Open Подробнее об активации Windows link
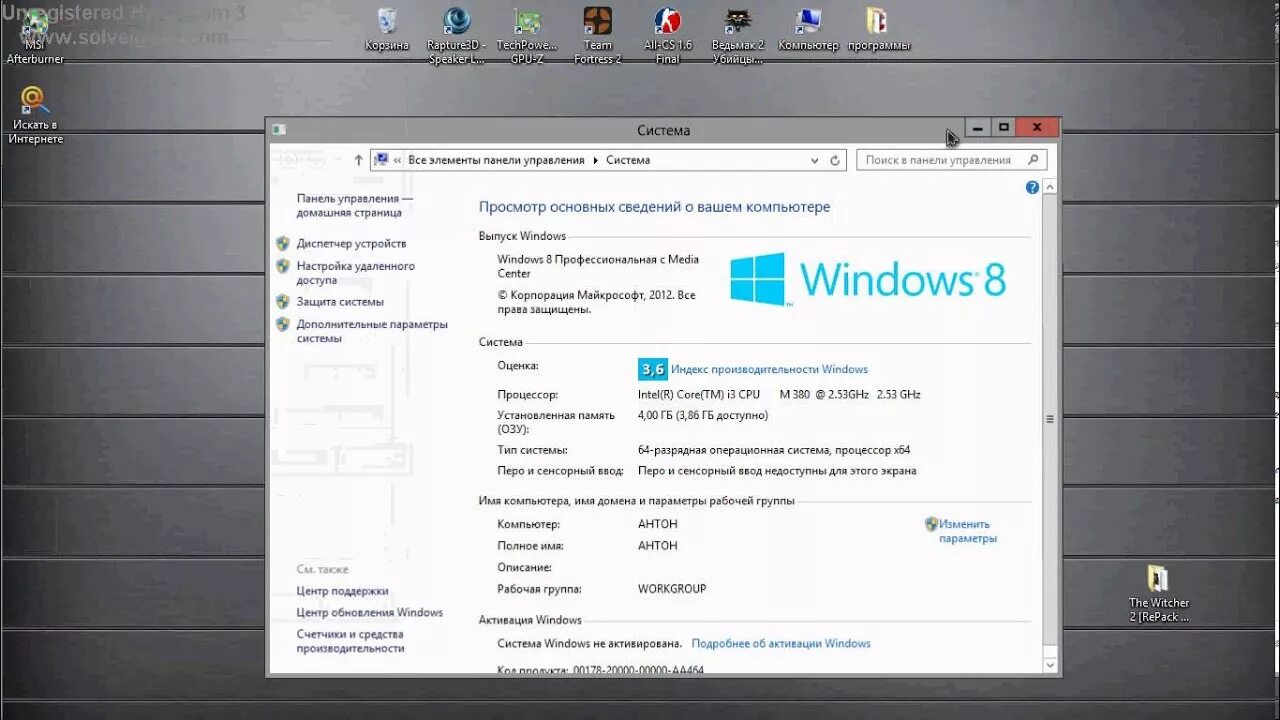Viewport: 1280px width, 720px height. click(x=781, y=643)
